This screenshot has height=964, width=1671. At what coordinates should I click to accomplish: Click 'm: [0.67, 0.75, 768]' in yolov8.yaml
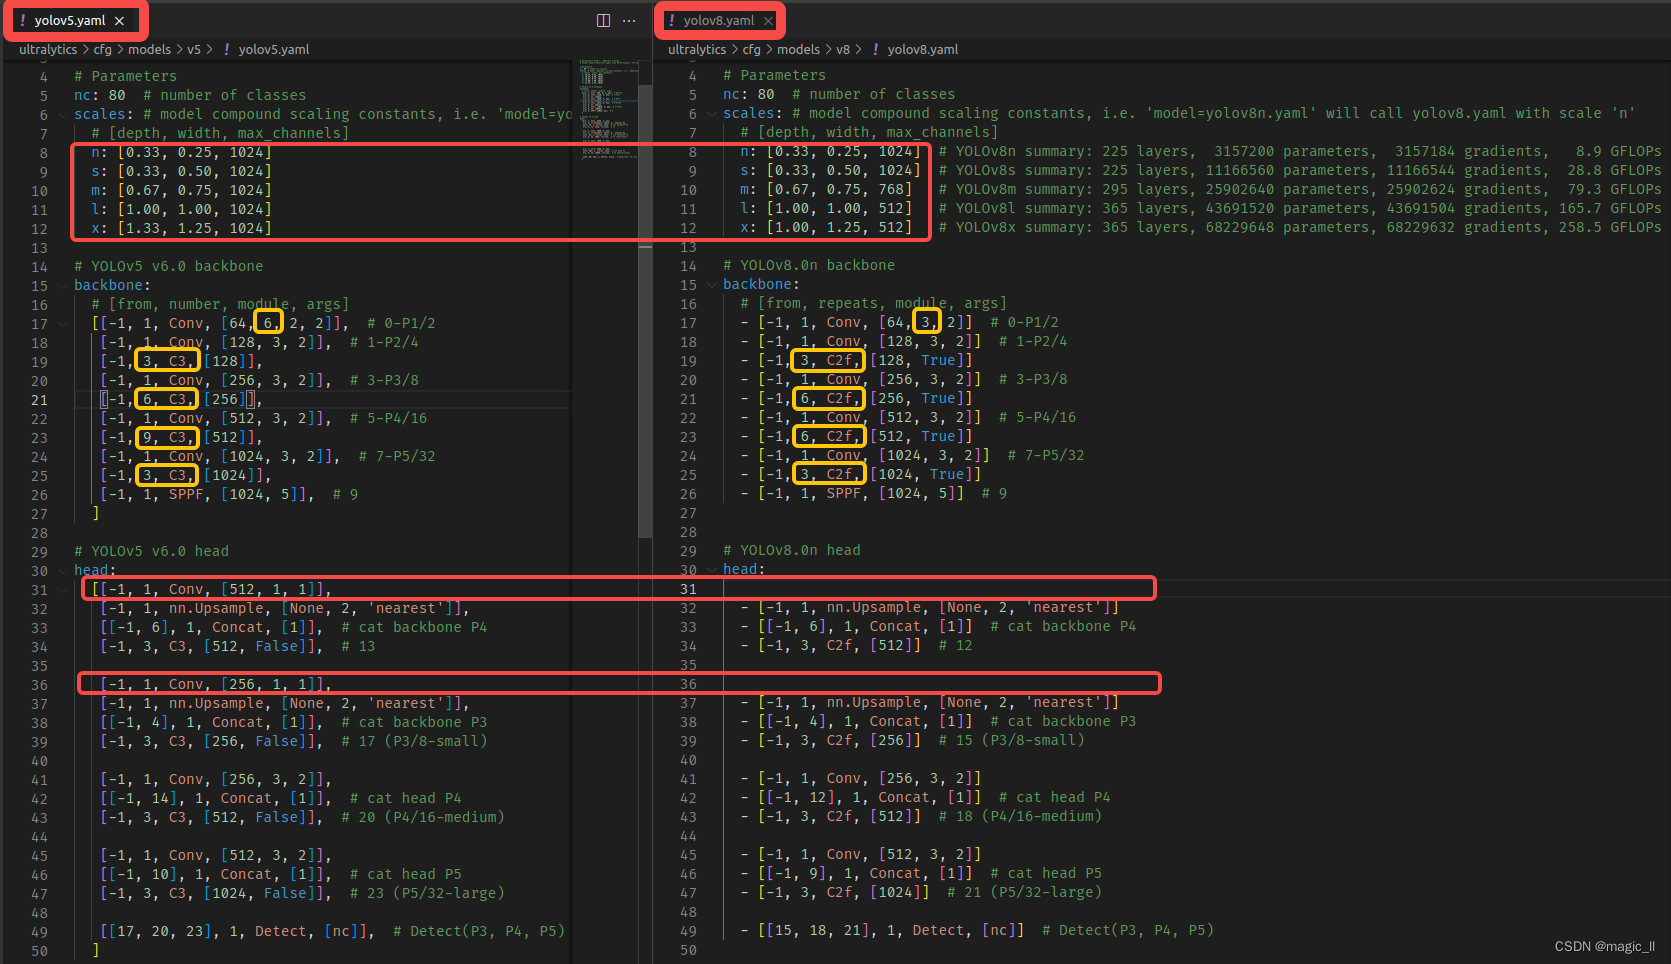click(x=826, y=189)
